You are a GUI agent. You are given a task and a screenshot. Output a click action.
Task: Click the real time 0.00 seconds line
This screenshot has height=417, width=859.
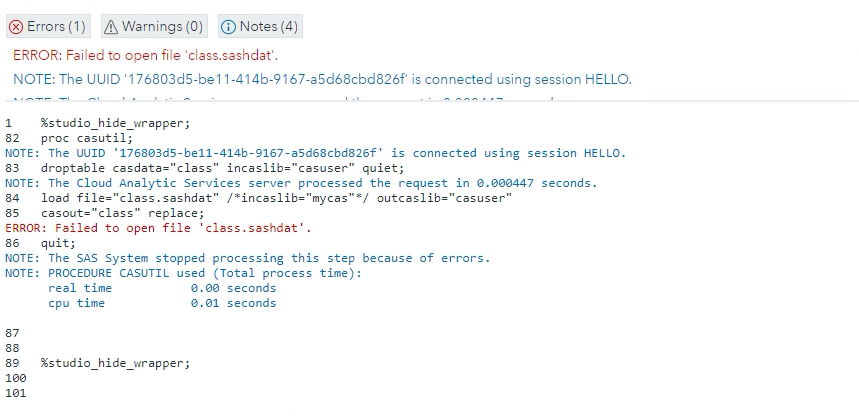click(x=162, y=288)
